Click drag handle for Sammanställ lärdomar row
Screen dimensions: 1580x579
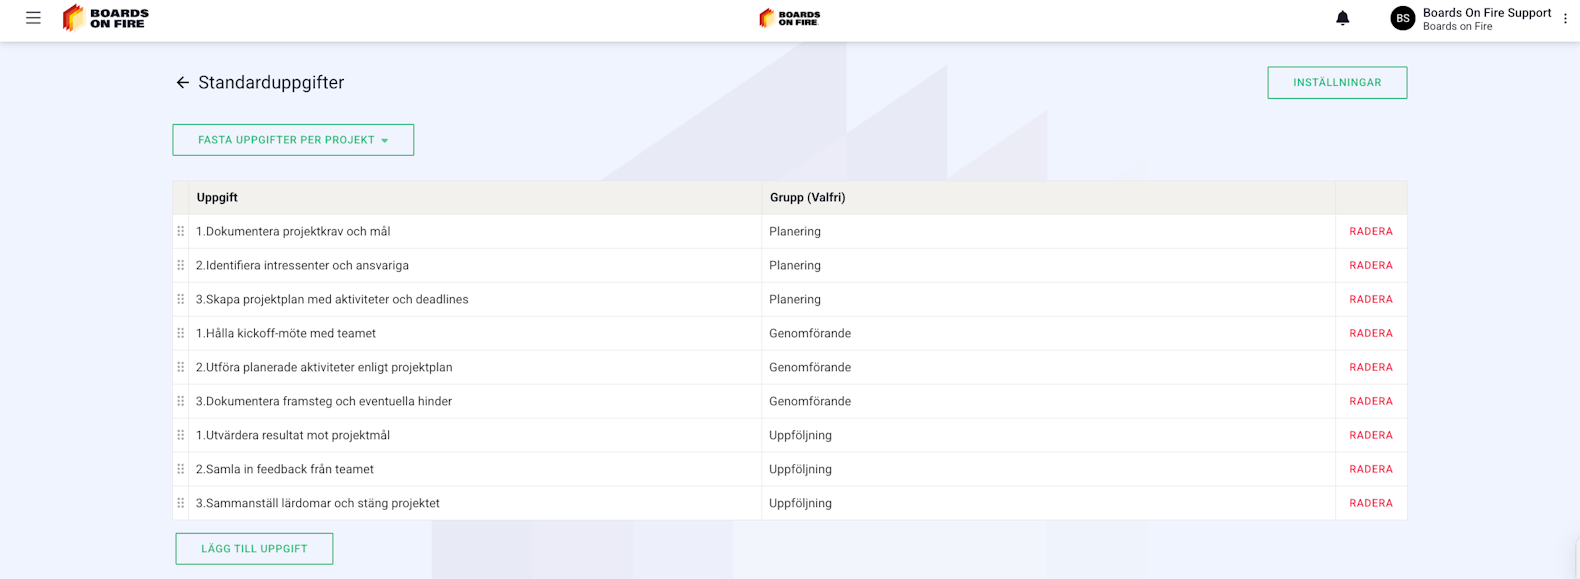click(181, 503)
